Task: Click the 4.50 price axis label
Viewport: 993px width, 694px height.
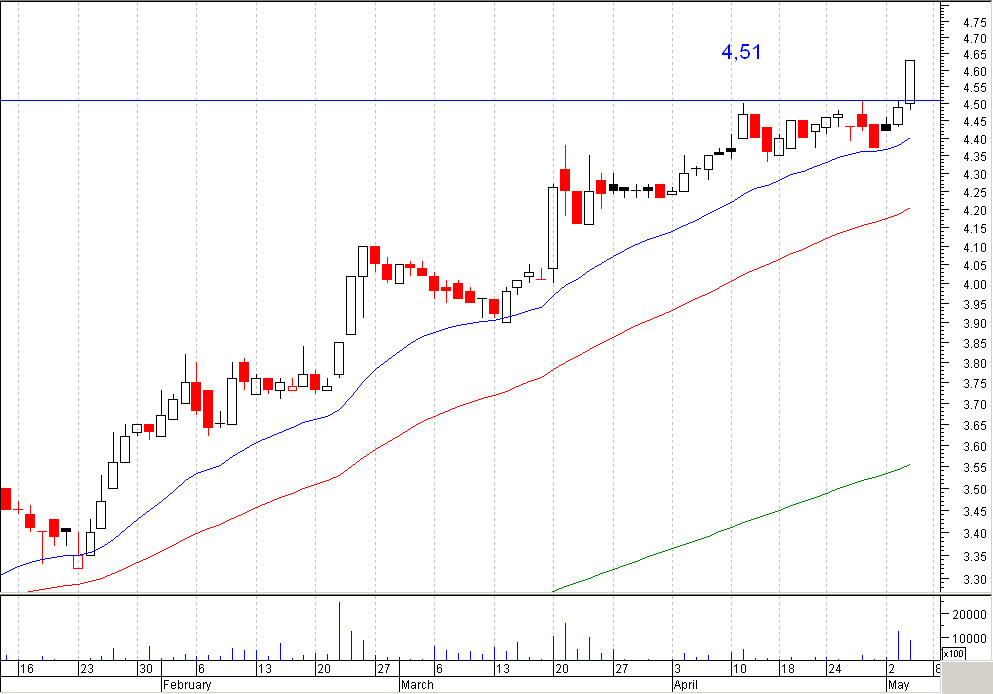Action: coord(974,105)
